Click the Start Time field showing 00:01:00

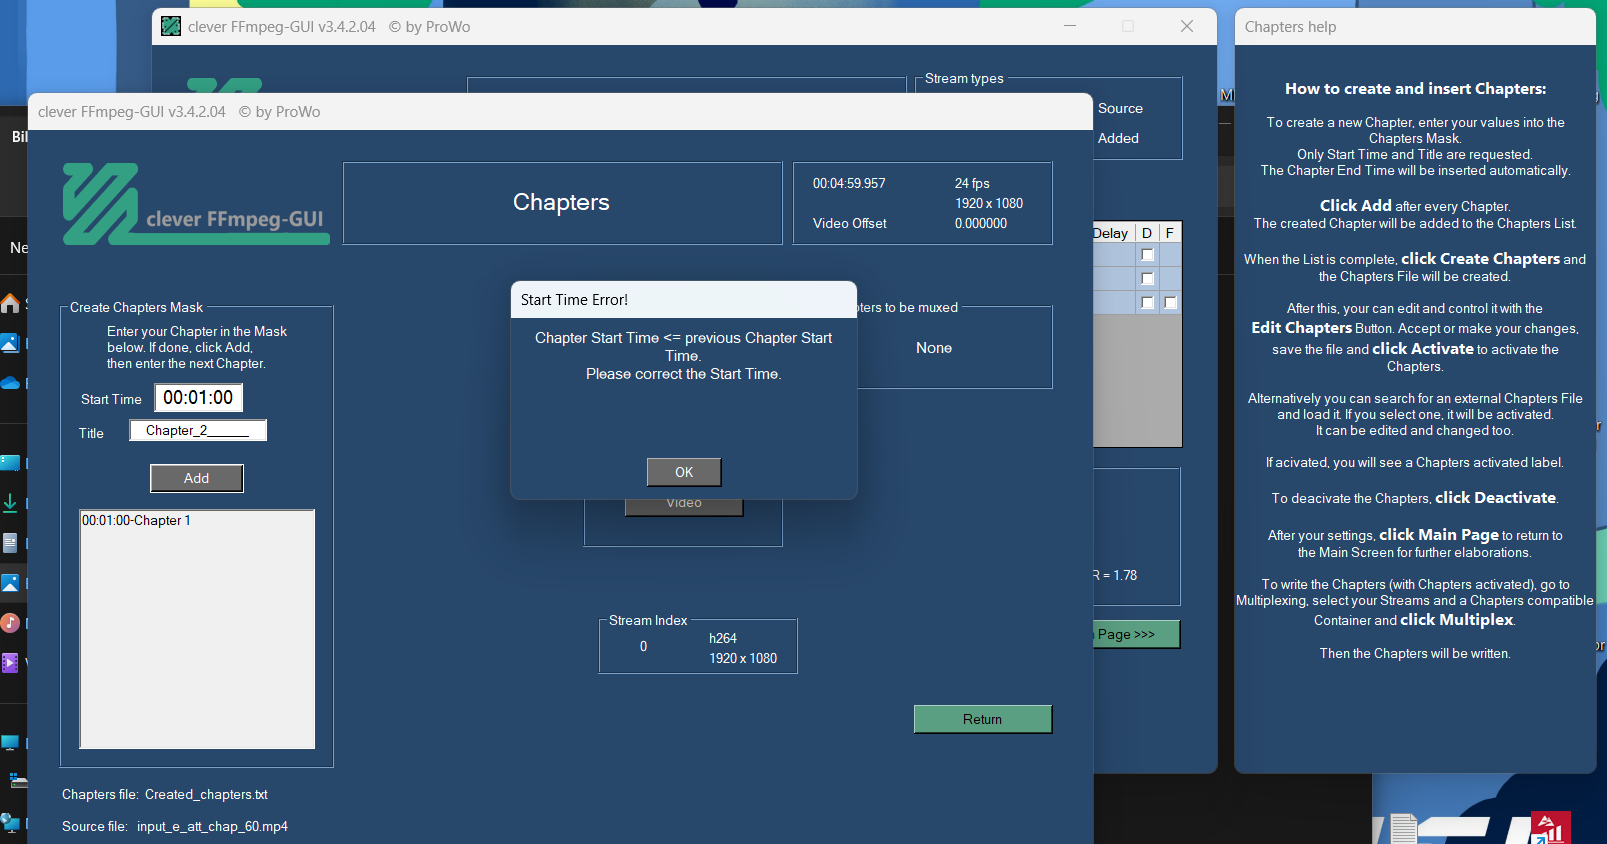[x=198, y=398]
